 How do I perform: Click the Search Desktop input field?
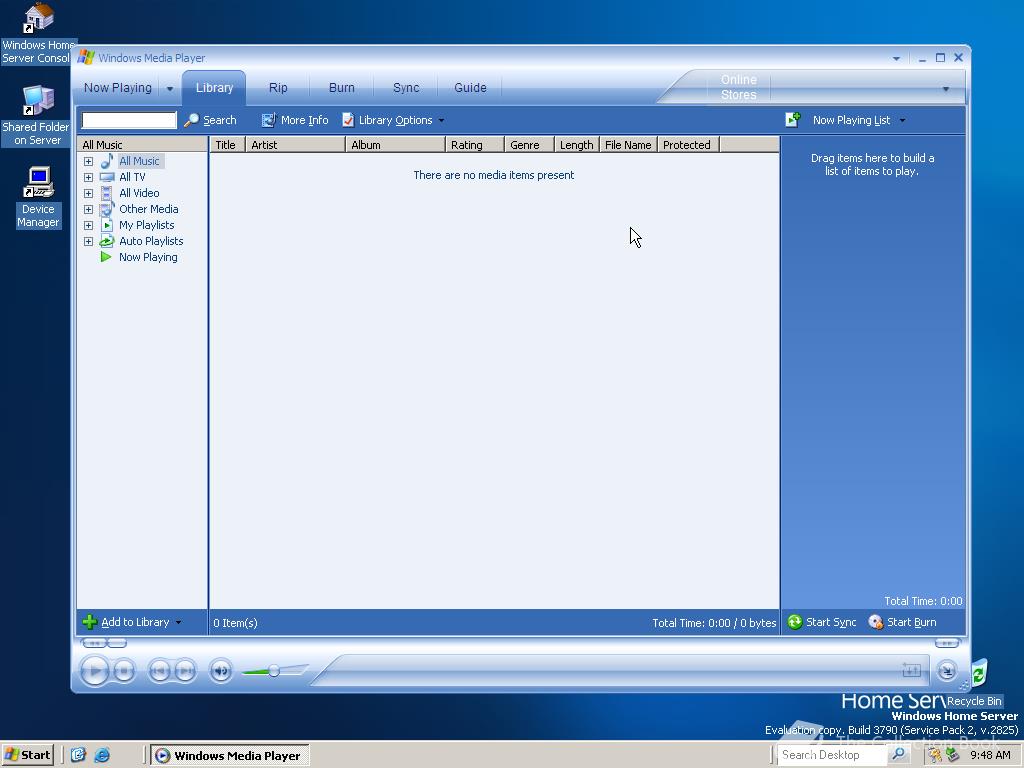pyautogui.click(x=832, y=755)
